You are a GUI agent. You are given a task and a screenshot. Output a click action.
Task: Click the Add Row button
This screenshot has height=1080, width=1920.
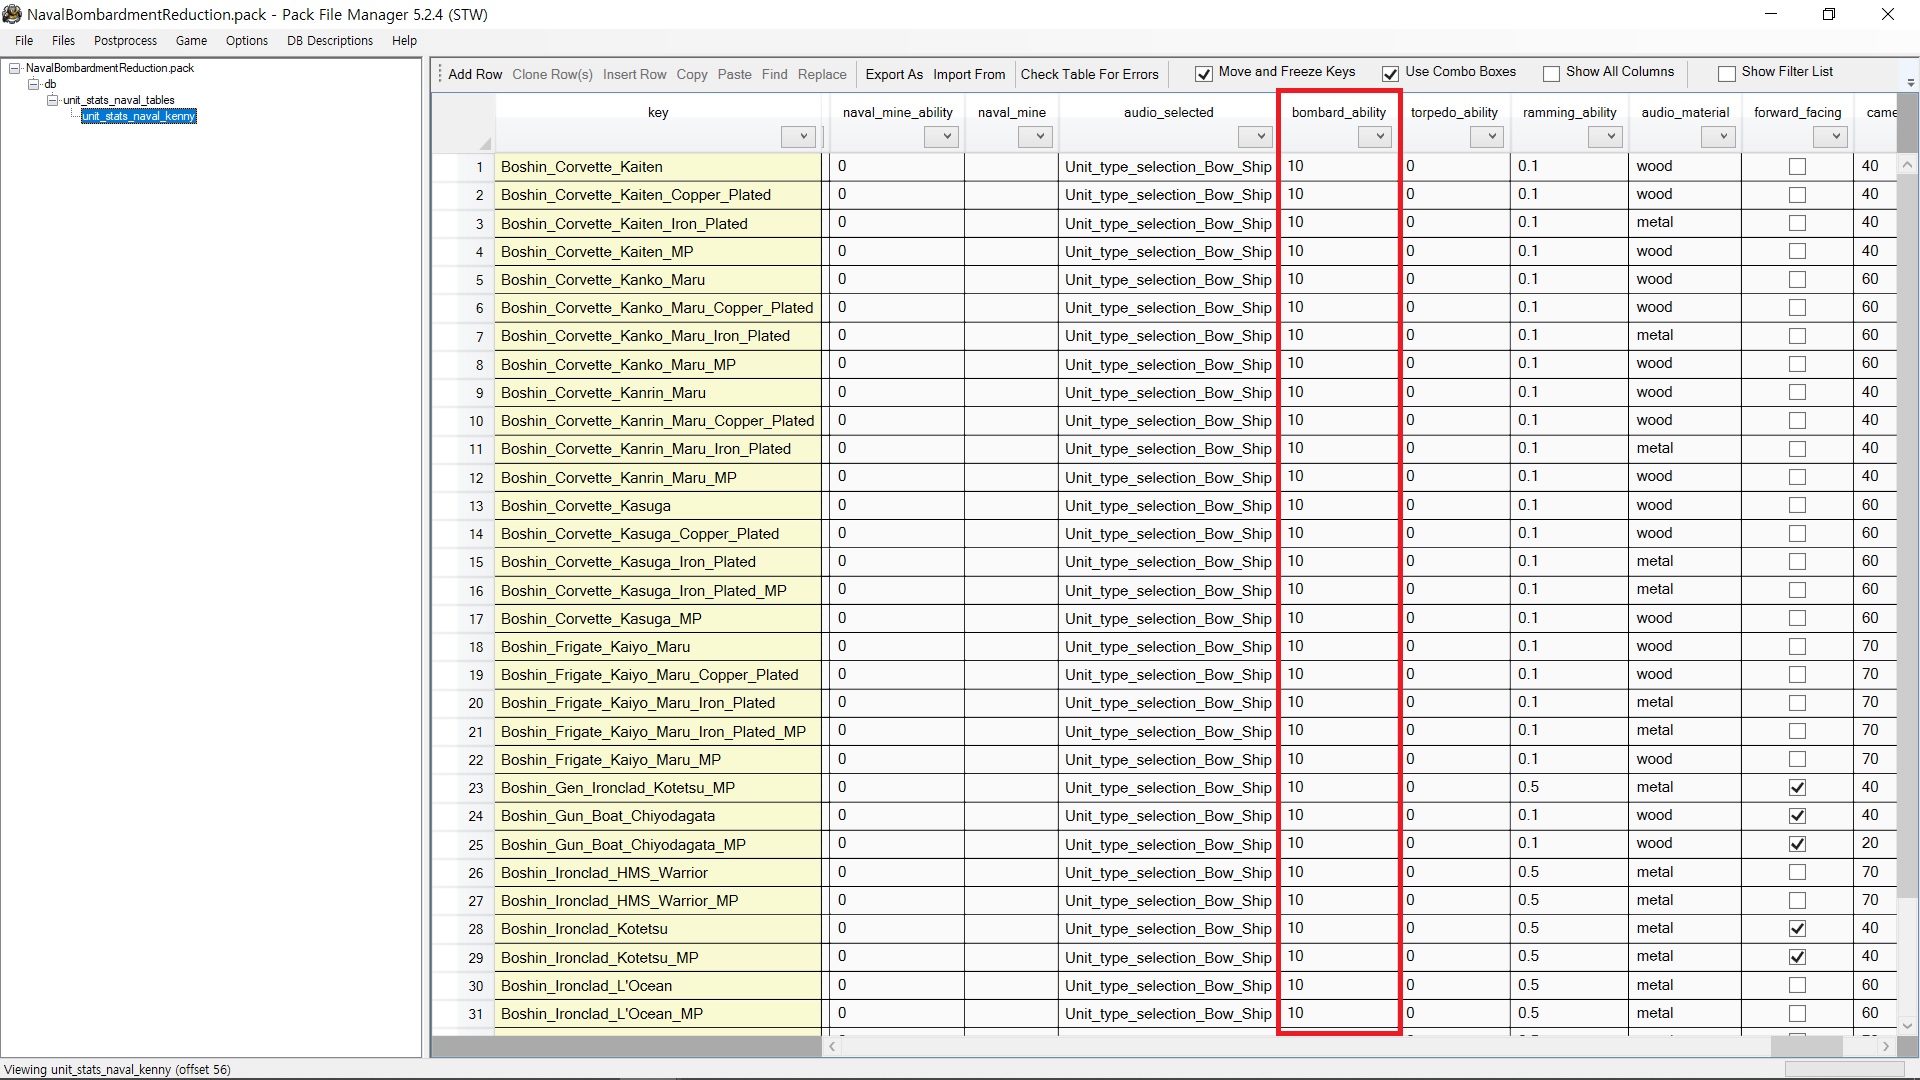click(474, 74)
